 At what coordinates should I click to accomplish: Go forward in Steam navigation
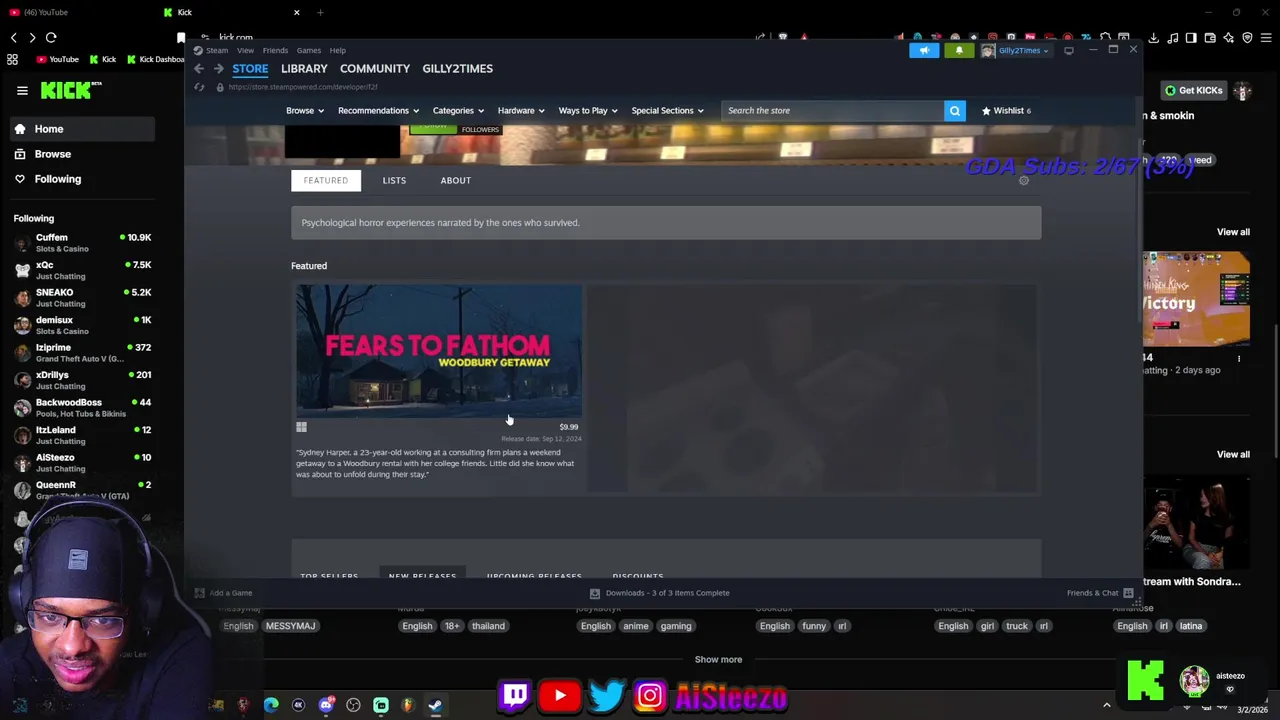pos(218,68)
